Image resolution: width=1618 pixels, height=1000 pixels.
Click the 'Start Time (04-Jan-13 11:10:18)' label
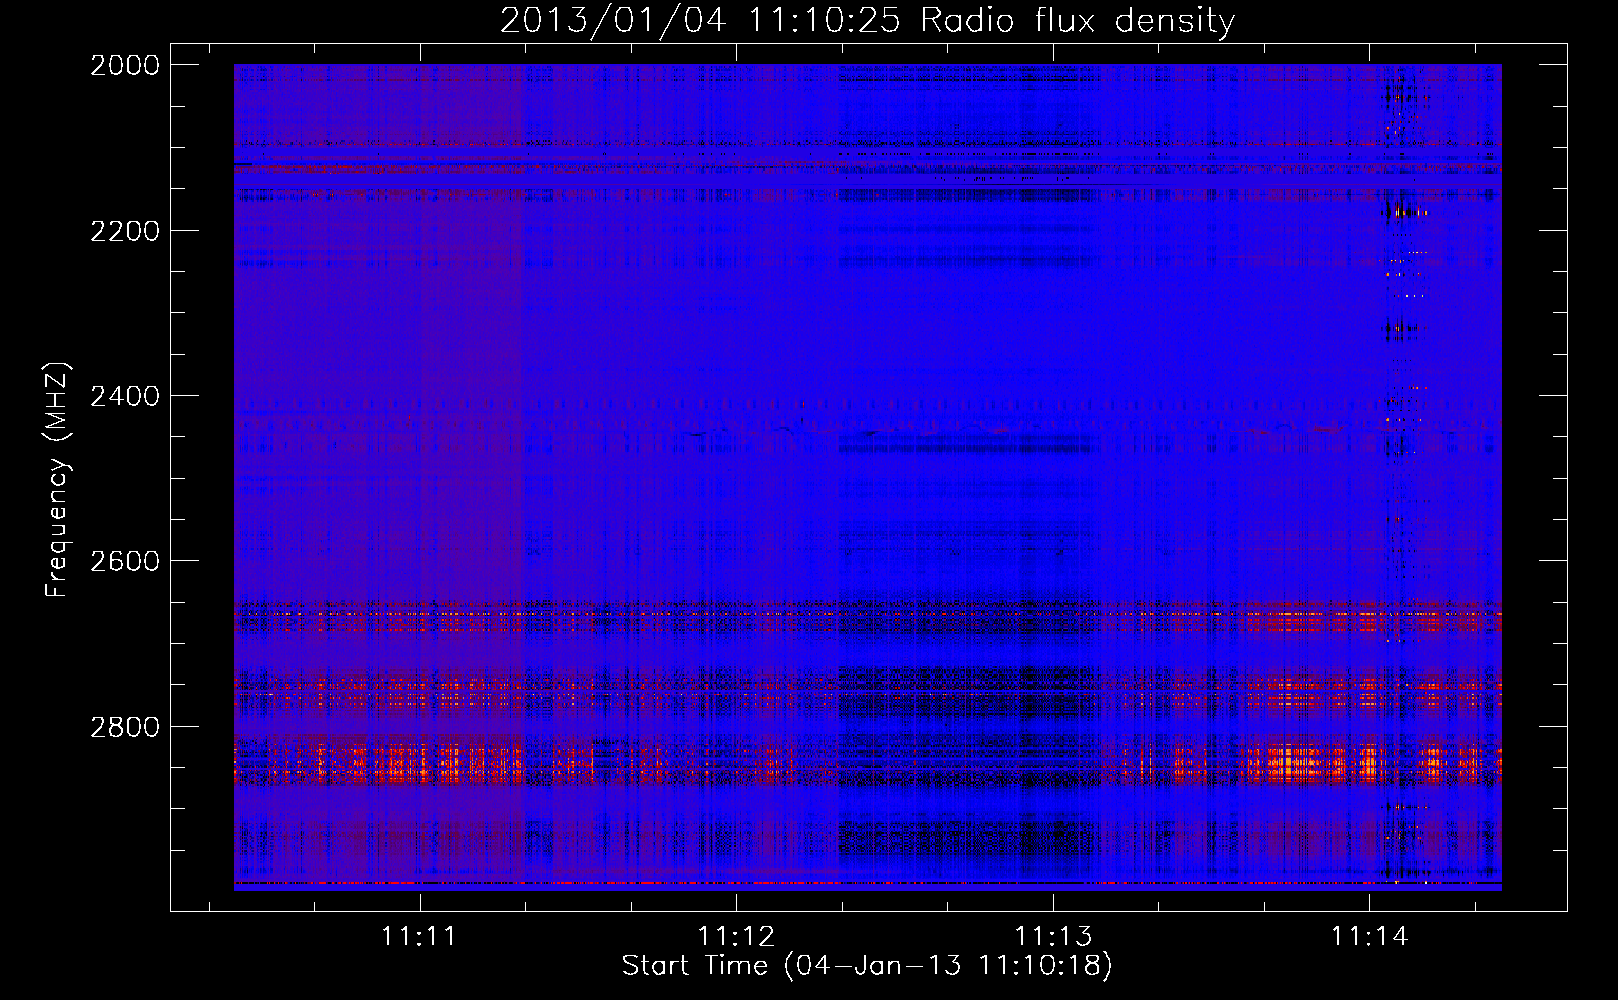[867, 965]
